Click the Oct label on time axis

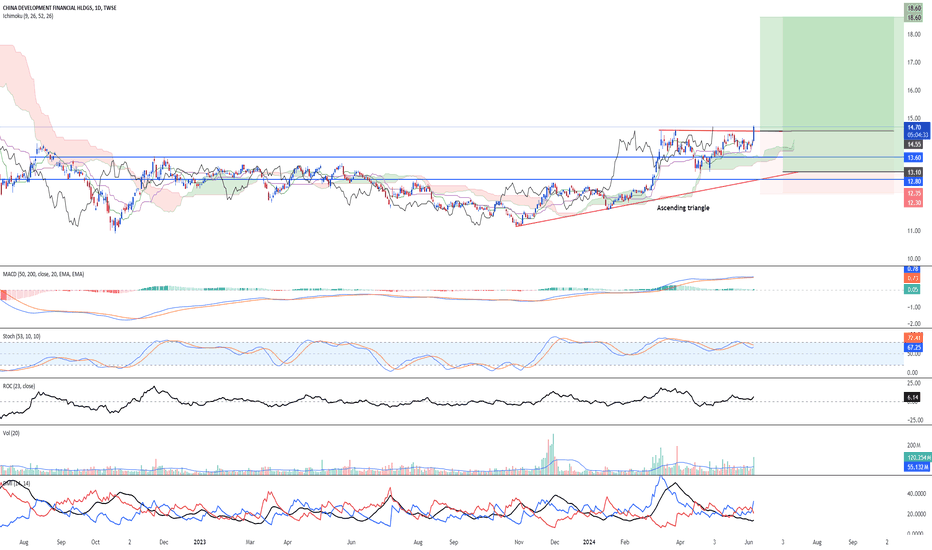point(95,542)
